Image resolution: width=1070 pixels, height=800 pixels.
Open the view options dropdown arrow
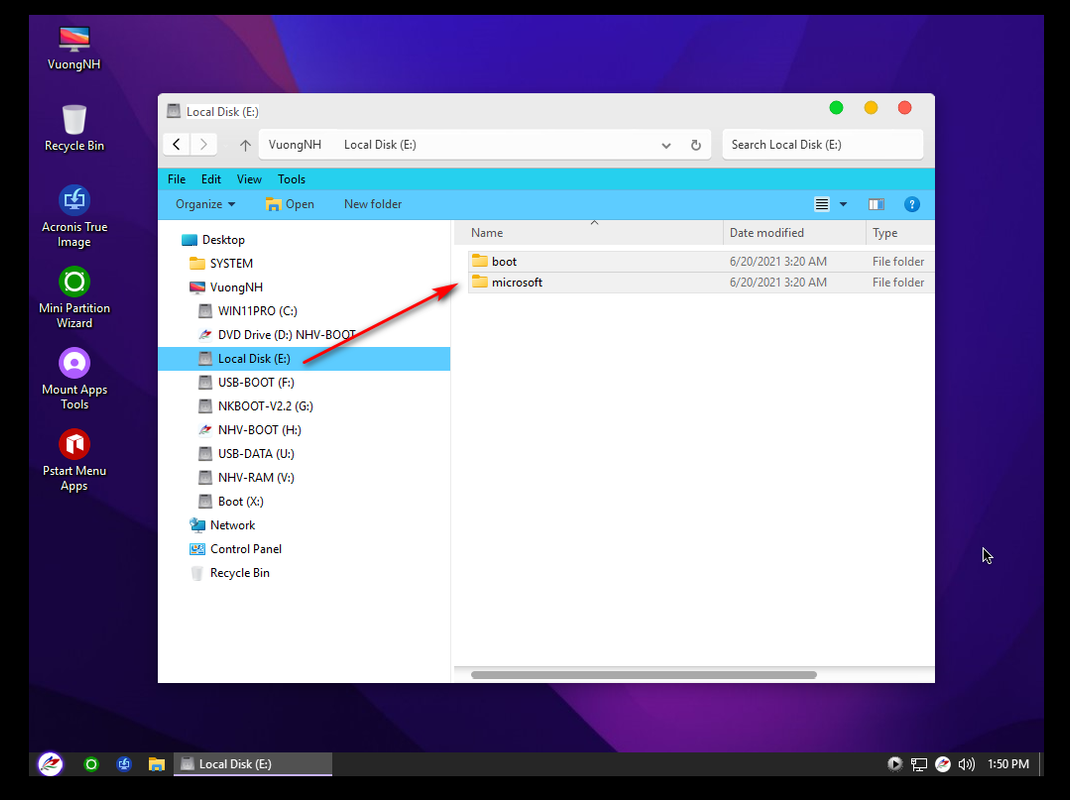tap(843, 204)
